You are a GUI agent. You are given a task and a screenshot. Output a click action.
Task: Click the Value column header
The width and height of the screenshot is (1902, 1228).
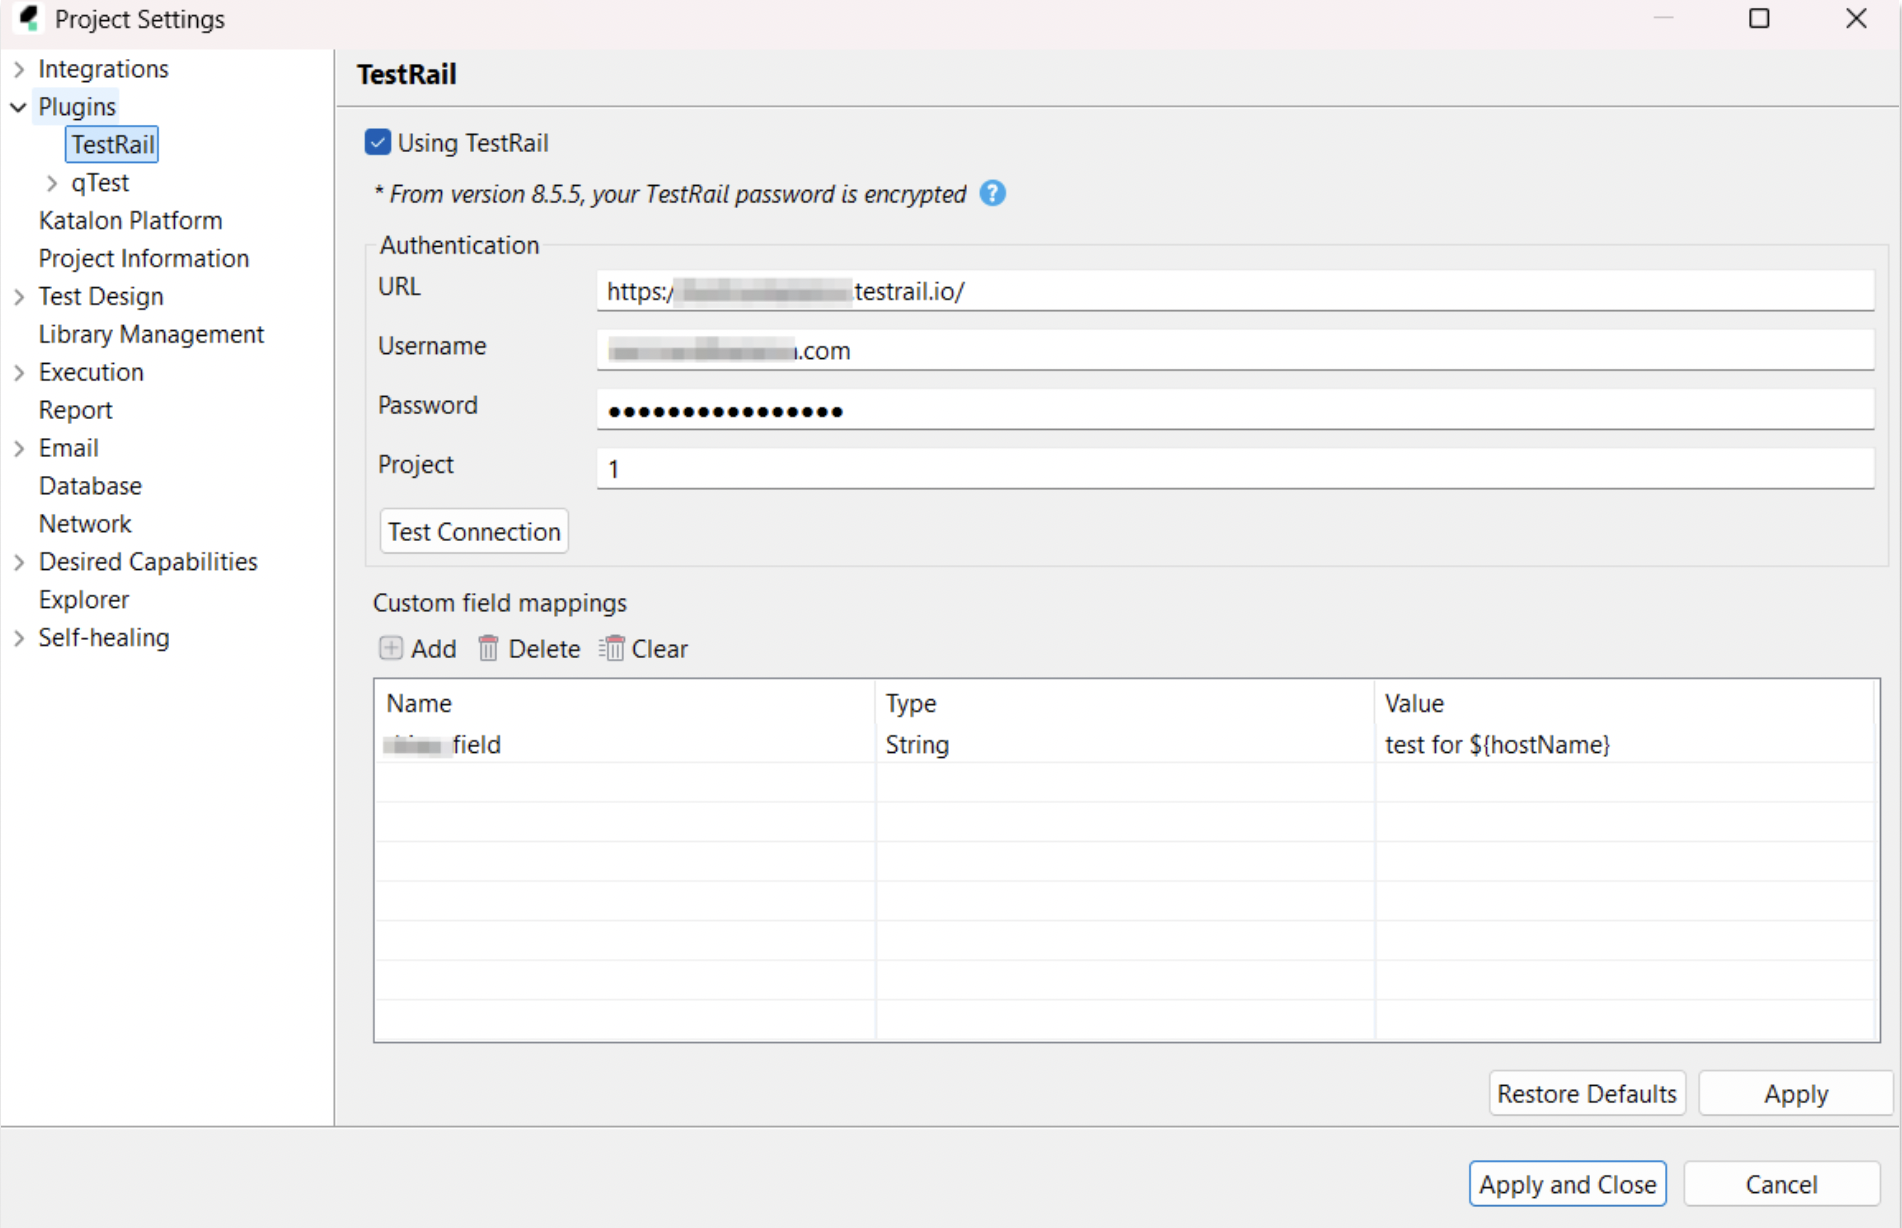(x=1625, y=703)
